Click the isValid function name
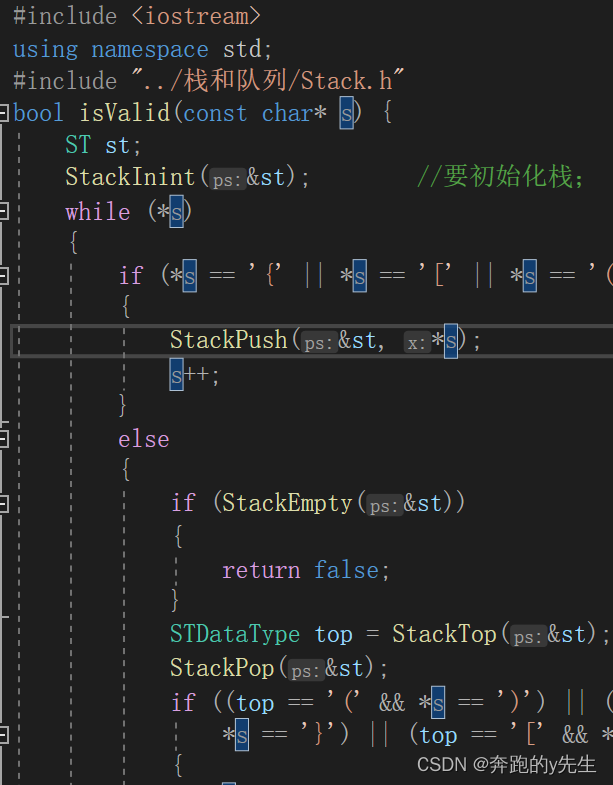 (x=125, y=113)
